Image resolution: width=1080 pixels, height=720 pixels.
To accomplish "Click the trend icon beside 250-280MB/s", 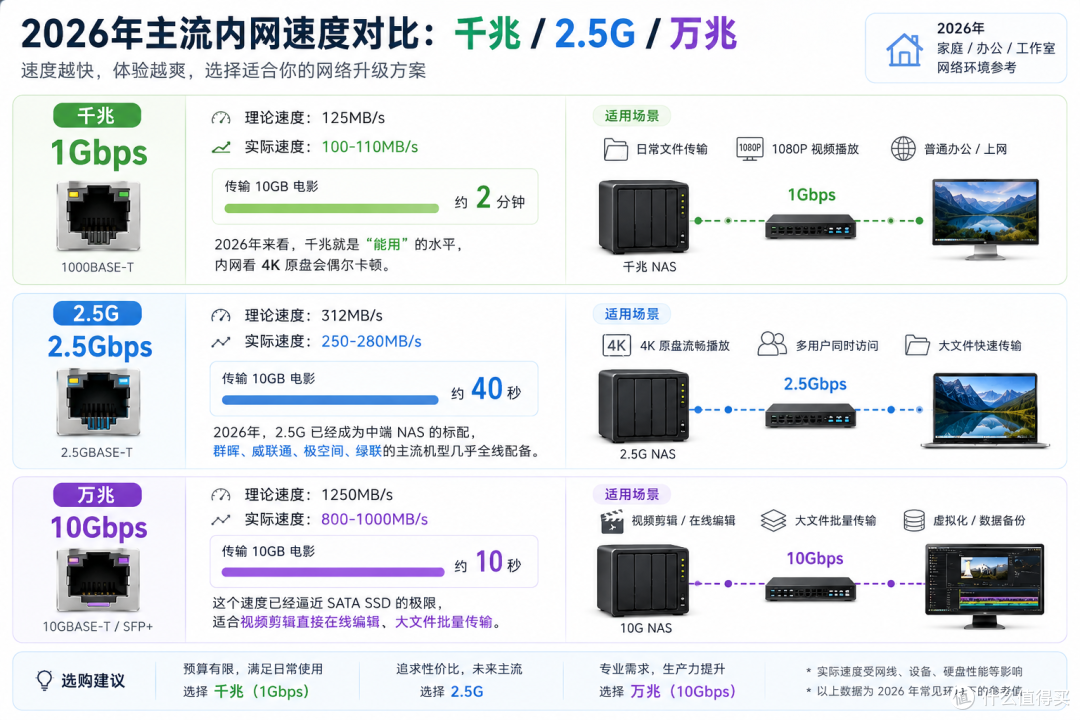I will click(220, 342).
